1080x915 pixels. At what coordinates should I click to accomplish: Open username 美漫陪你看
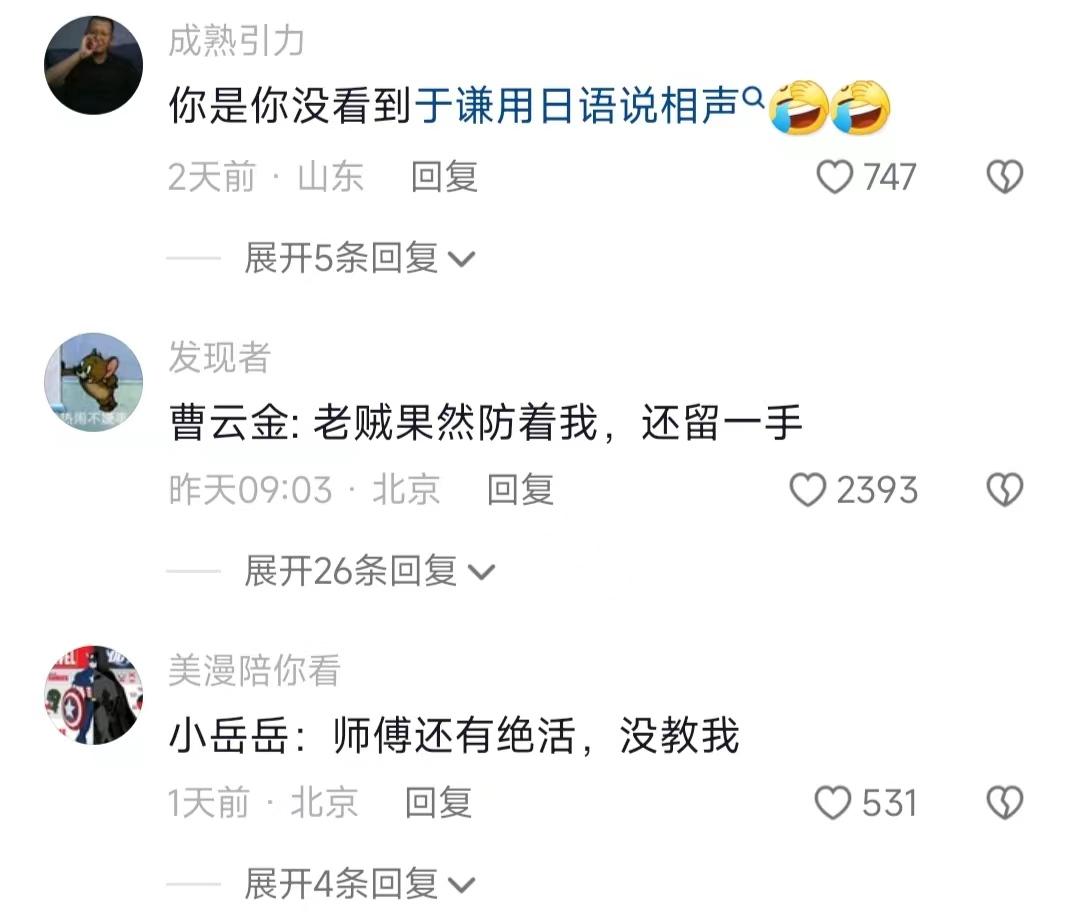[x=254, y=670]
